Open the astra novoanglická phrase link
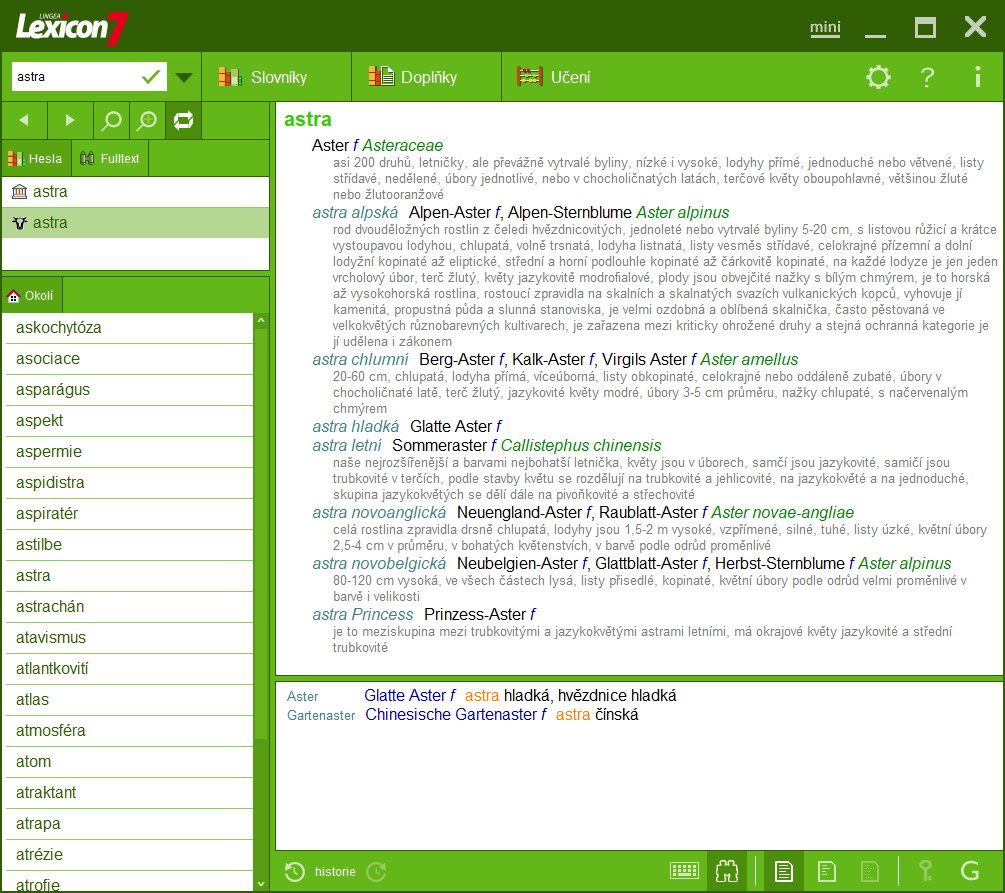Image resolution: width=1005 pixels, height=893 pixels. pos(379,513)
